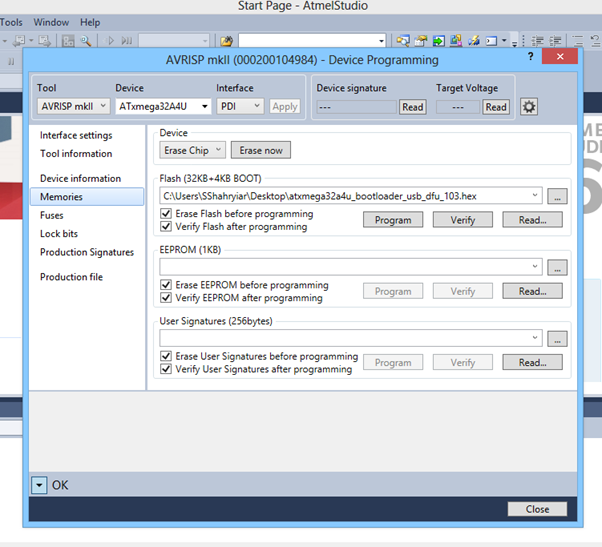
Task: Click the Erase now button
Action: coord(261,150)
